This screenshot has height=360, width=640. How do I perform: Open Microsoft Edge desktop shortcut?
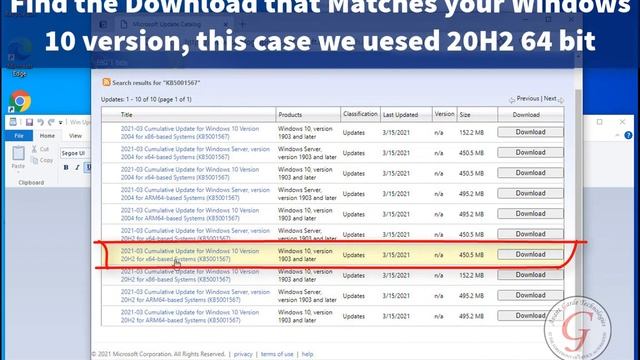point(19,56)
